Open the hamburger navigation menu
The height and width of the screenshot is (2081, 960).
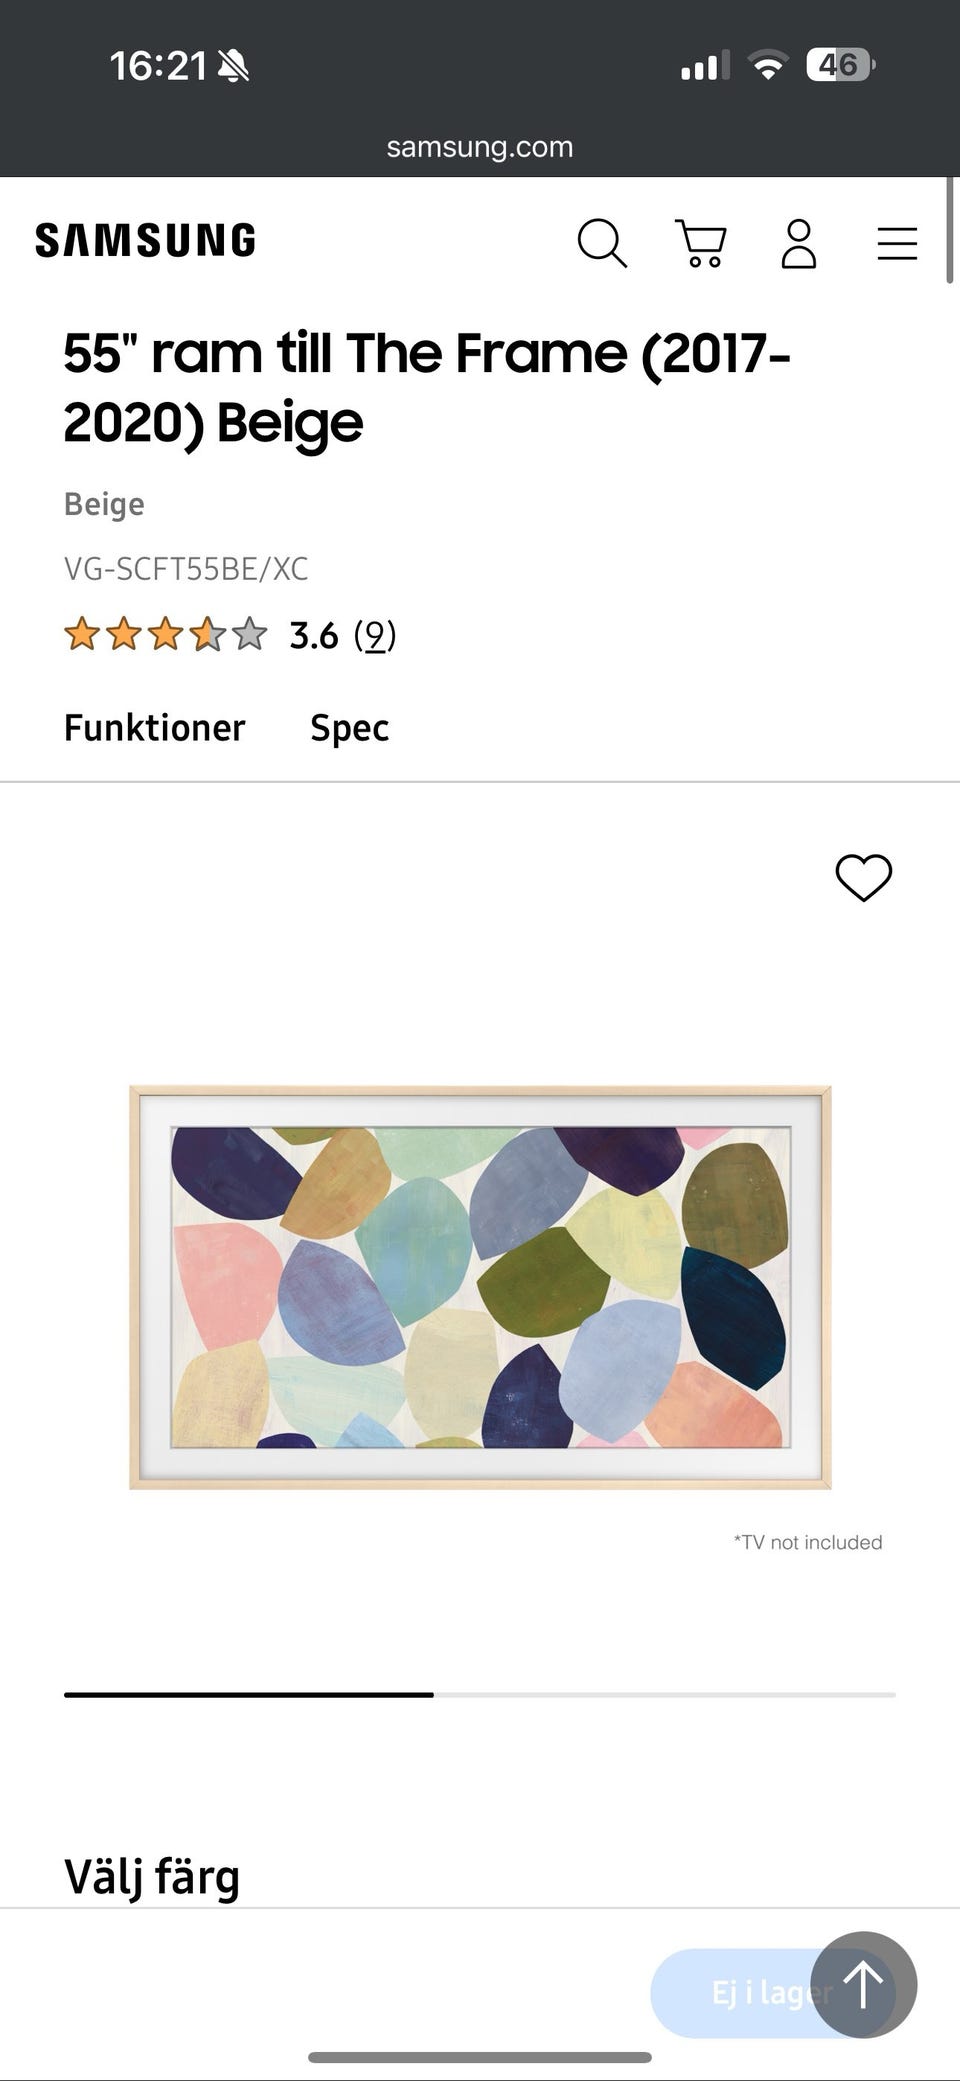tap(896, 242)
